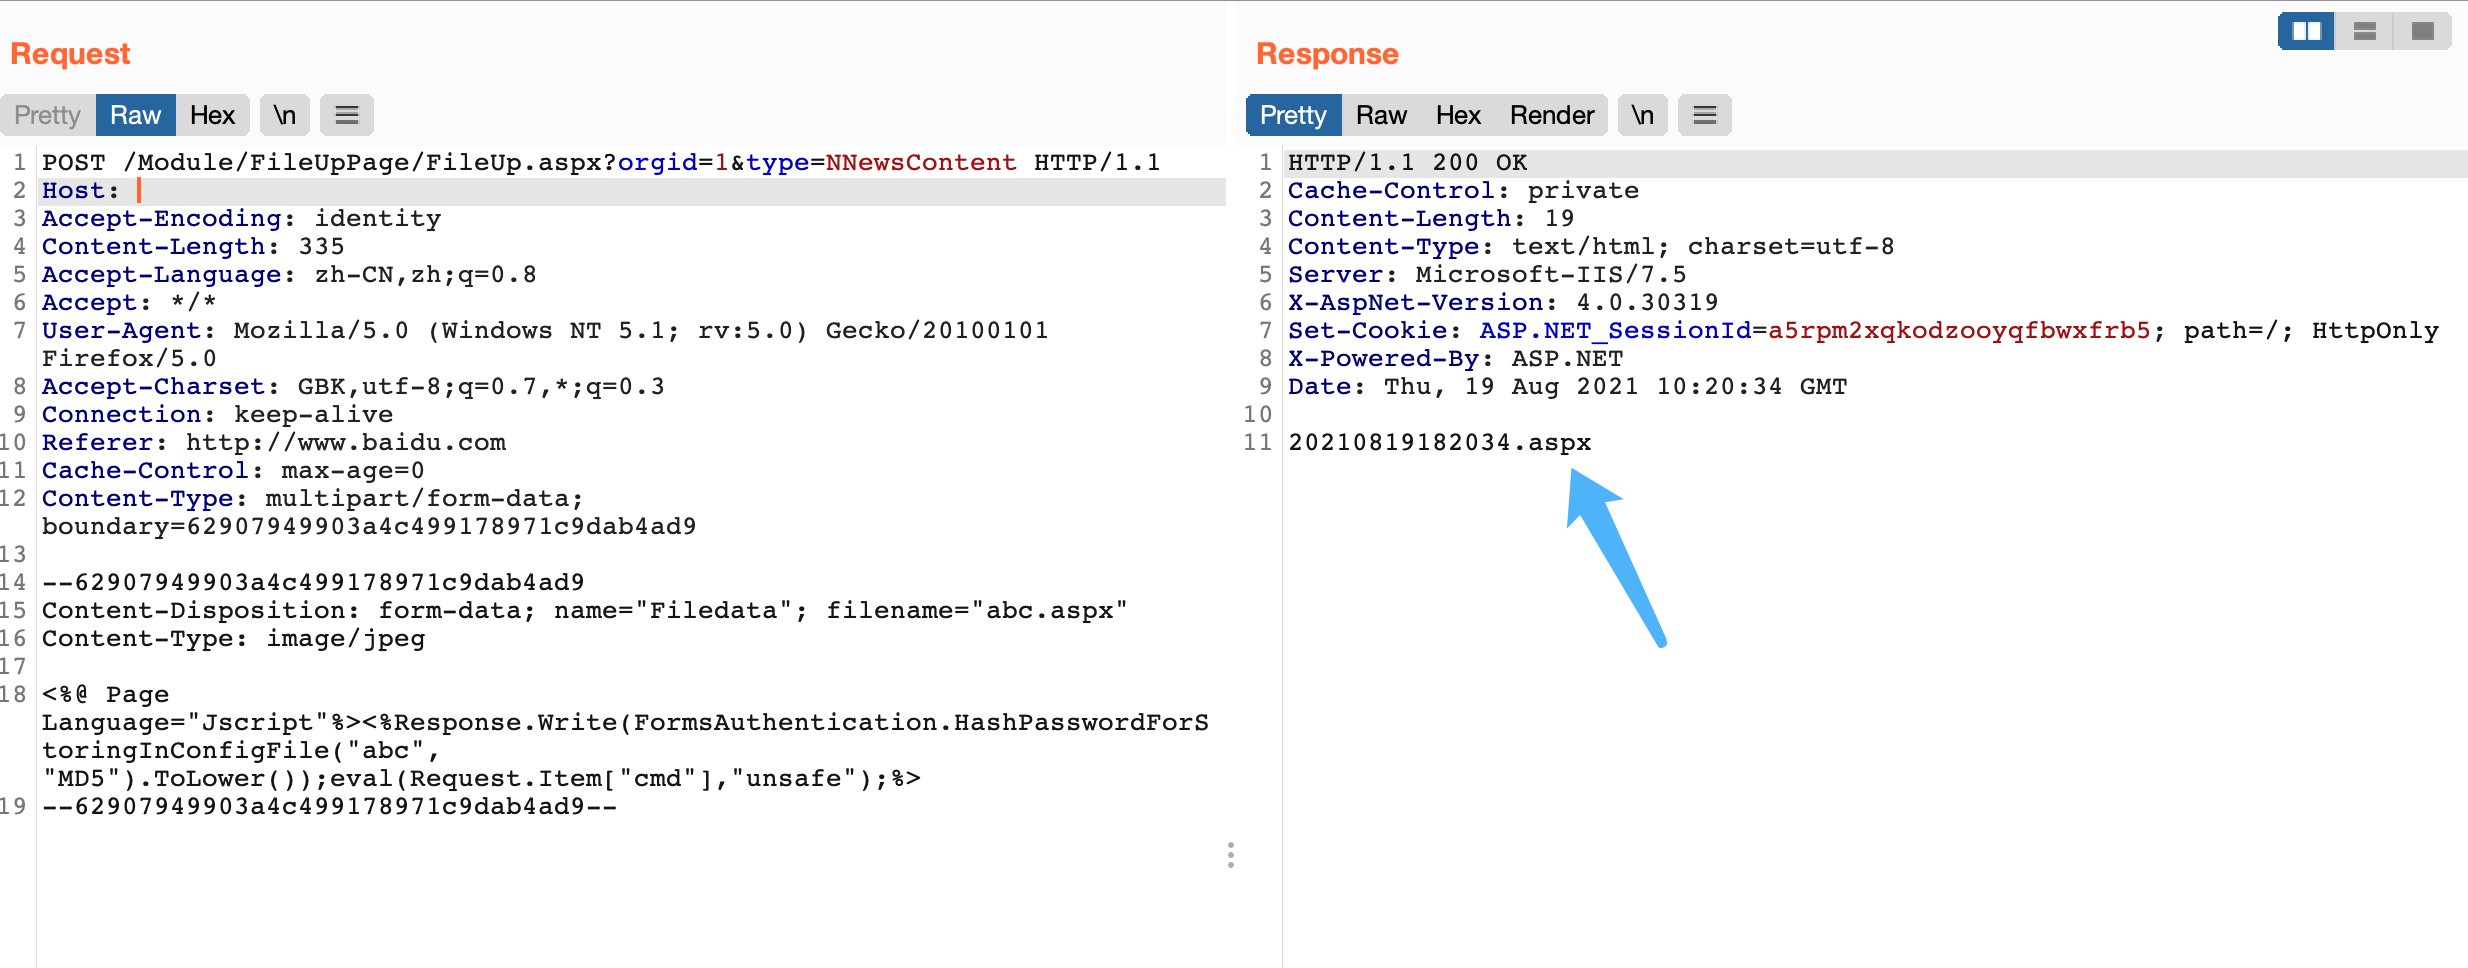Select the Pretty tab in Response panel
Screen dimensions: 2468x968
point(1293,115)
